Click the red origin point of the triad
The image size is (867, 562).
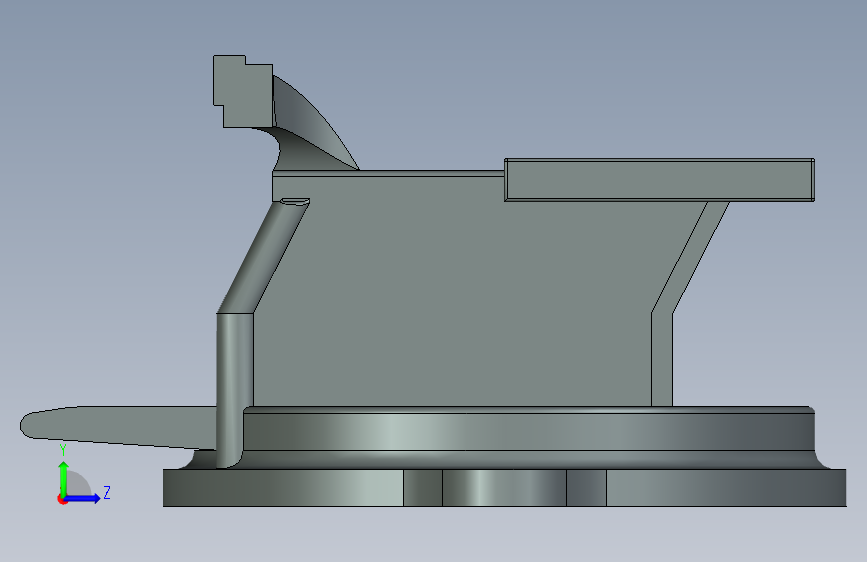click(61, 500)
